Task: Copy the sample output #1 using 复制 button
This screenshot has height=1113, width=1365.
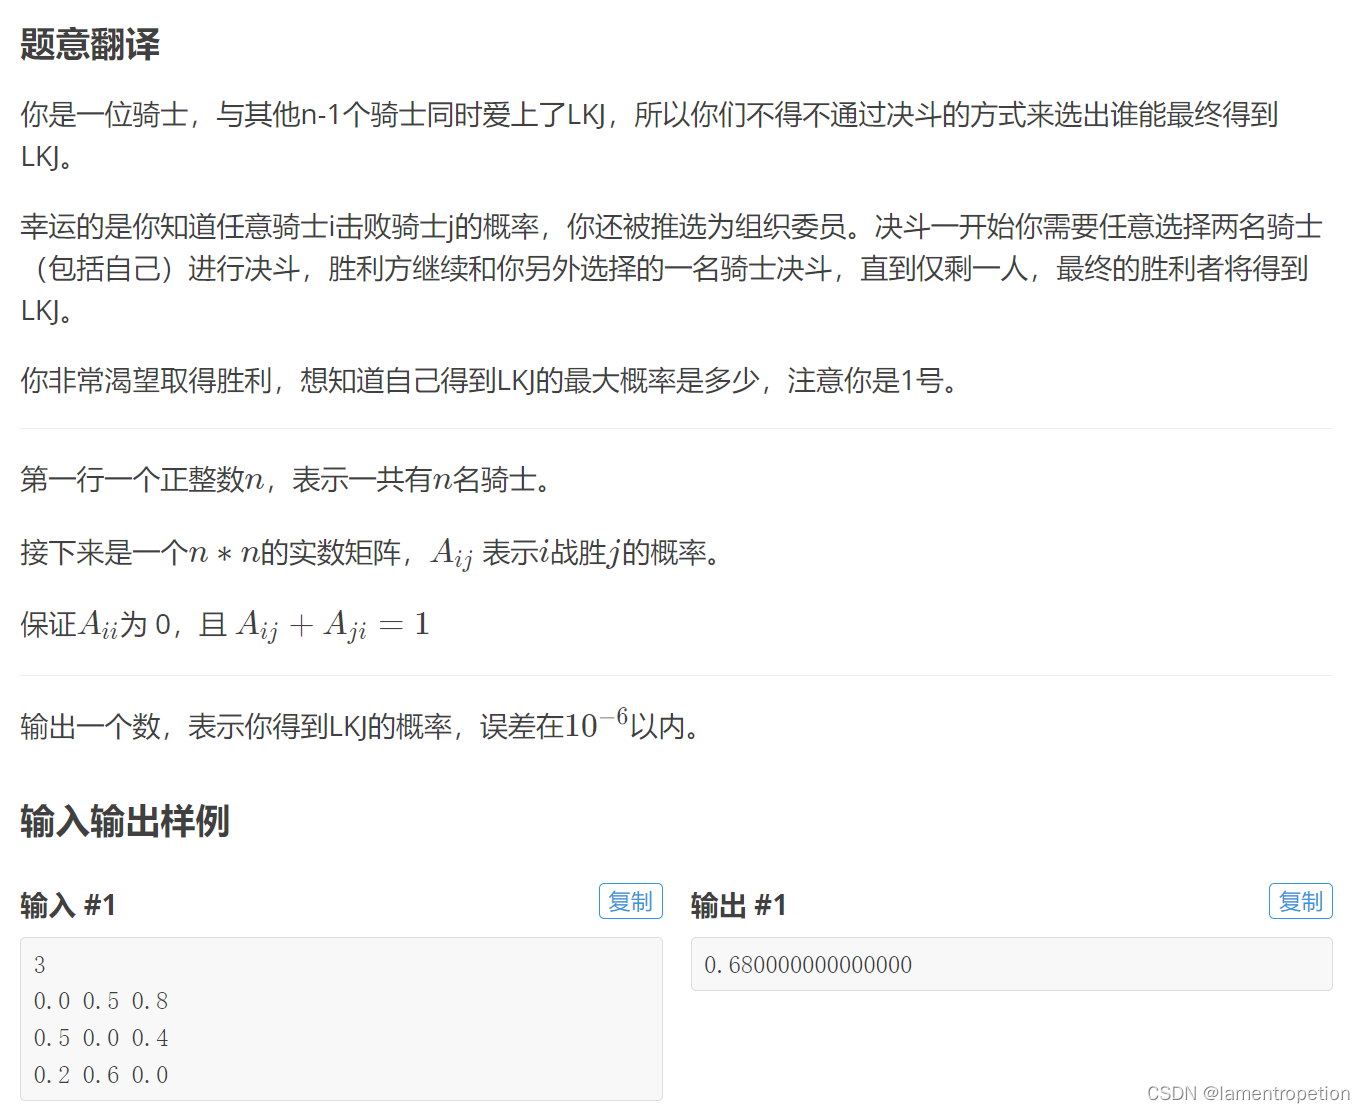Action: pos(1300,901)
